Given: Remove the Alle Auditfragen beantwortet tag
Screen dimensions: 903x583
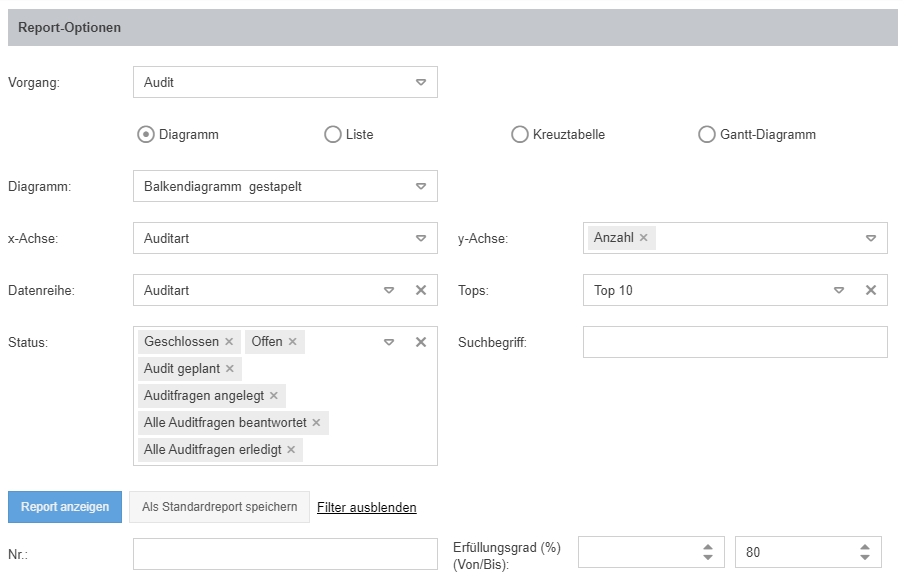Looking at the screenshot, I should (x=316, y=423).
